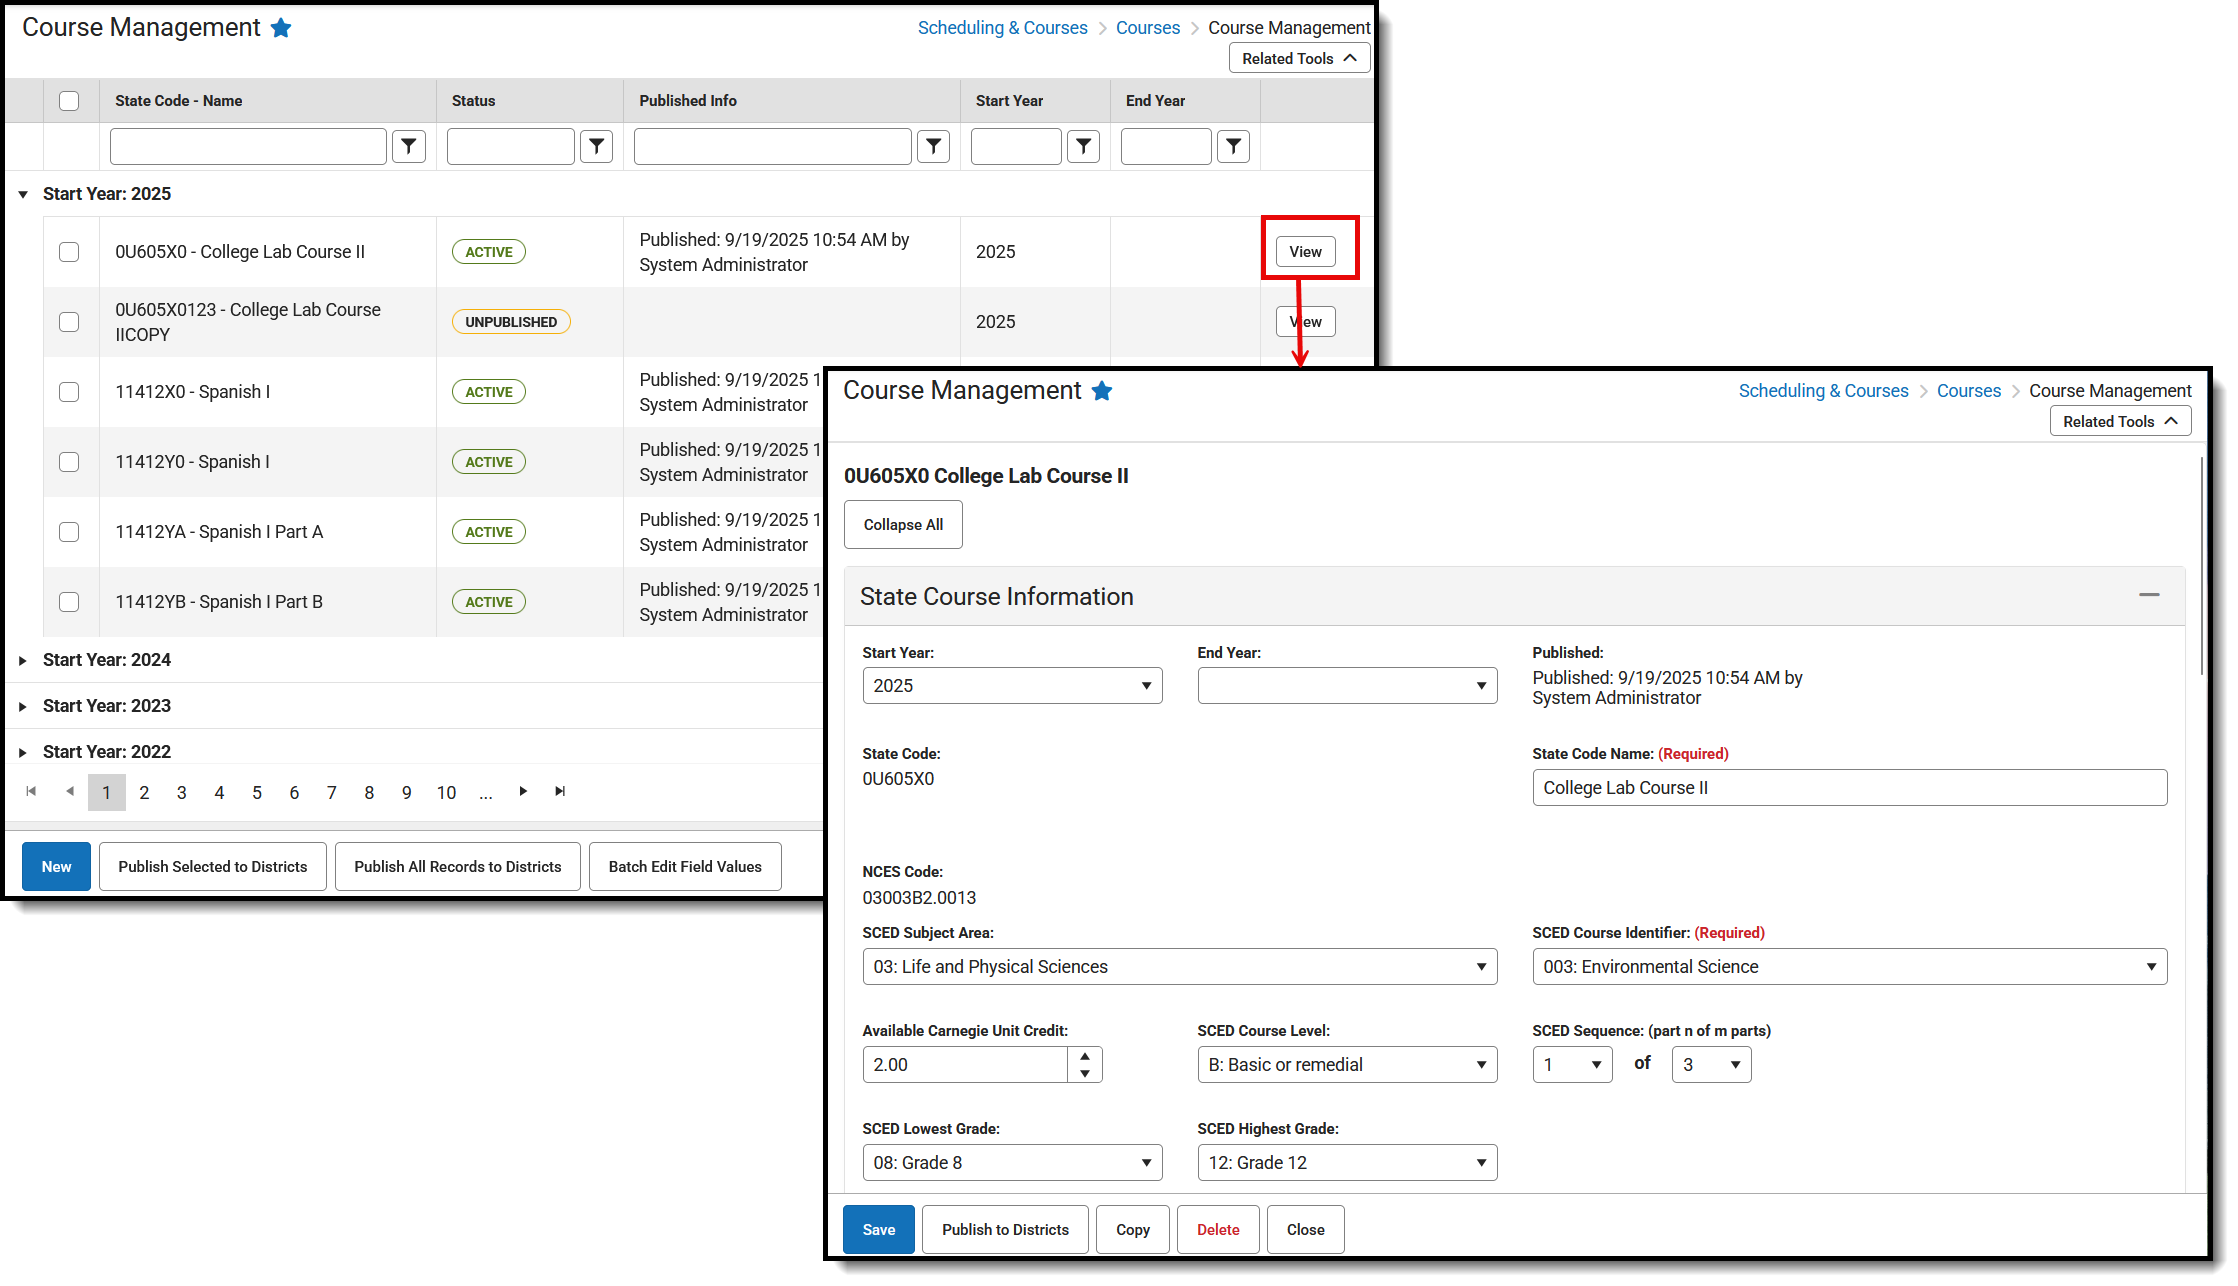Open the filter for the Status column

(x=597, y=146)
